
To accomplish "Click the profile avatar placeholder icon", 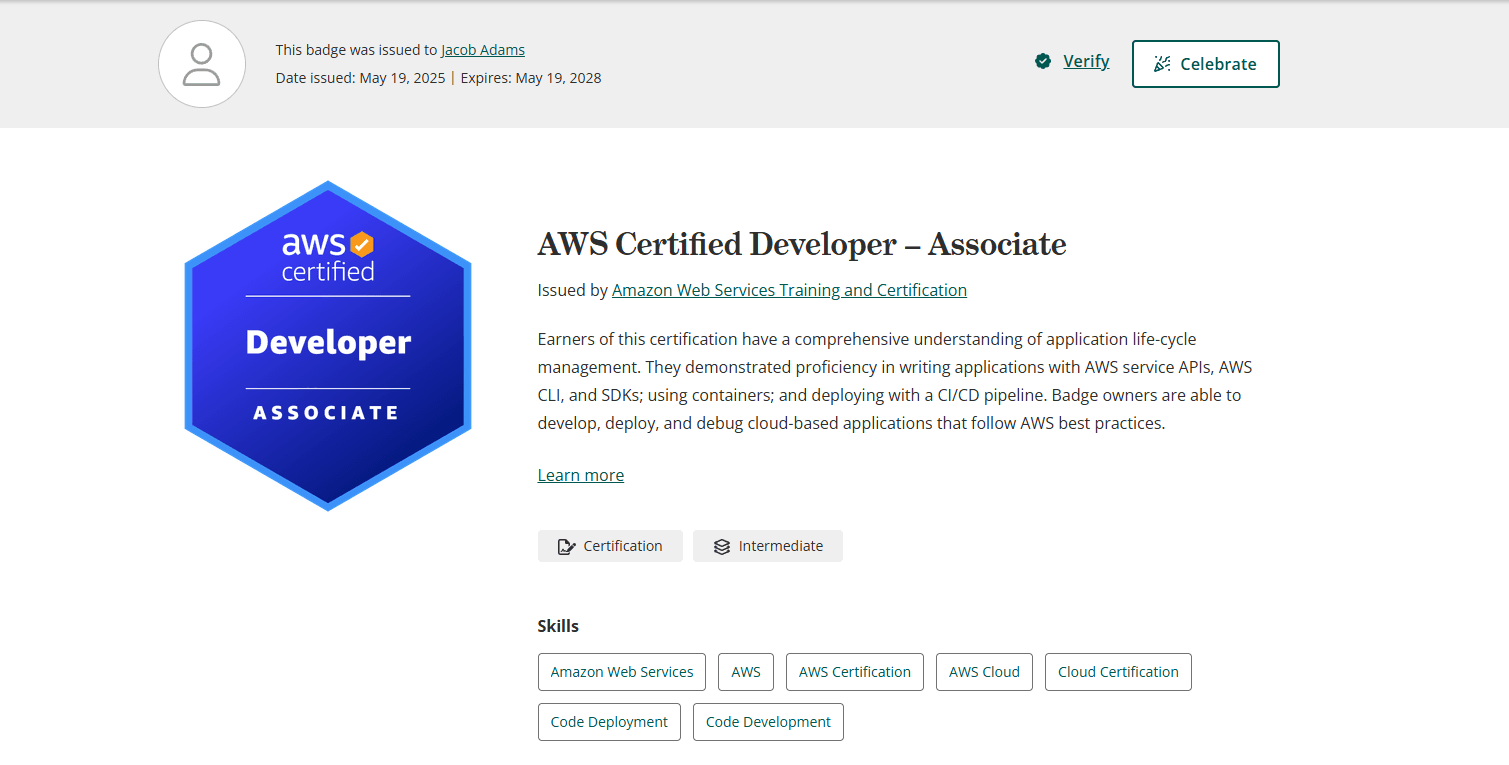I will pyautogui.click(x=202, y=64).
